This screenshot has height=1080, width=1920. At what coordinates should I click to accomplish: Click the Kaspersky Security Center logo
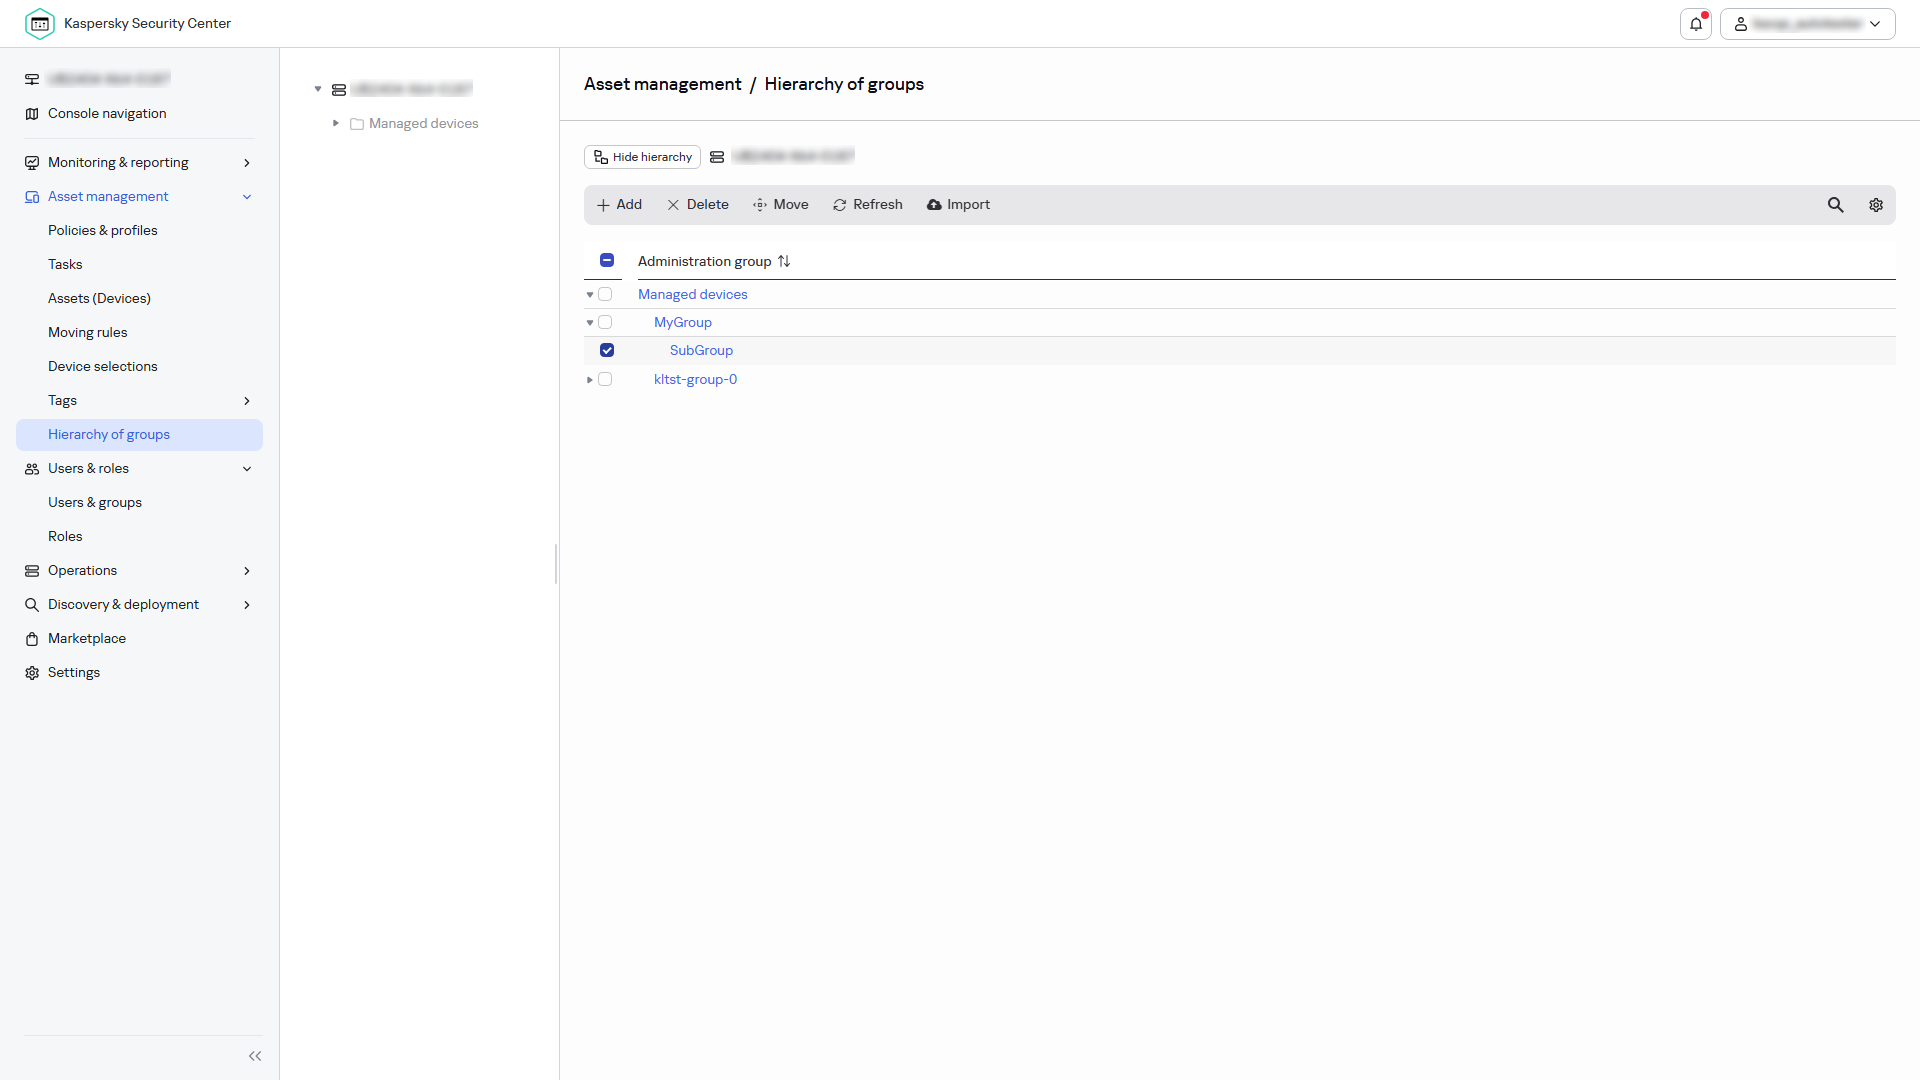(40, 23)
